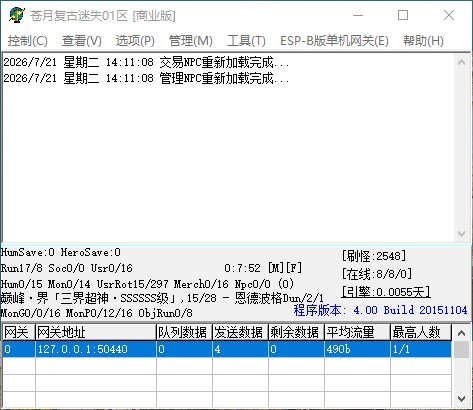
Task: Open the ESP-B版单机网关(E) menu
Action: 334,41
